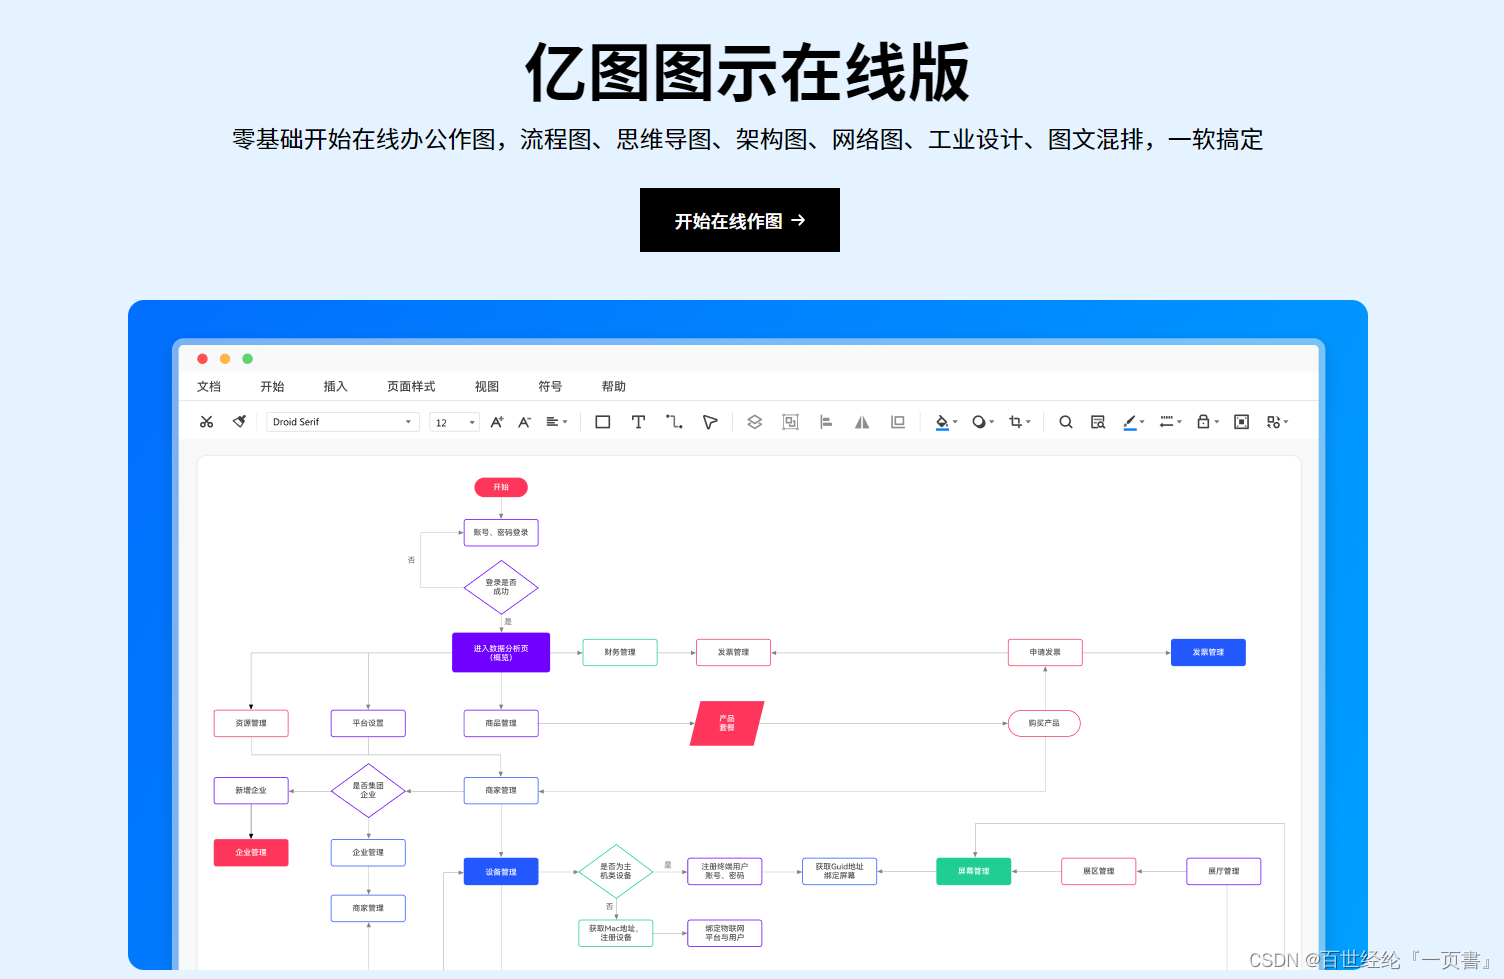The image size is (1504, 979).
Task: Select the 申请发票 flowchart box
Action: click(x=1045, y=652)
